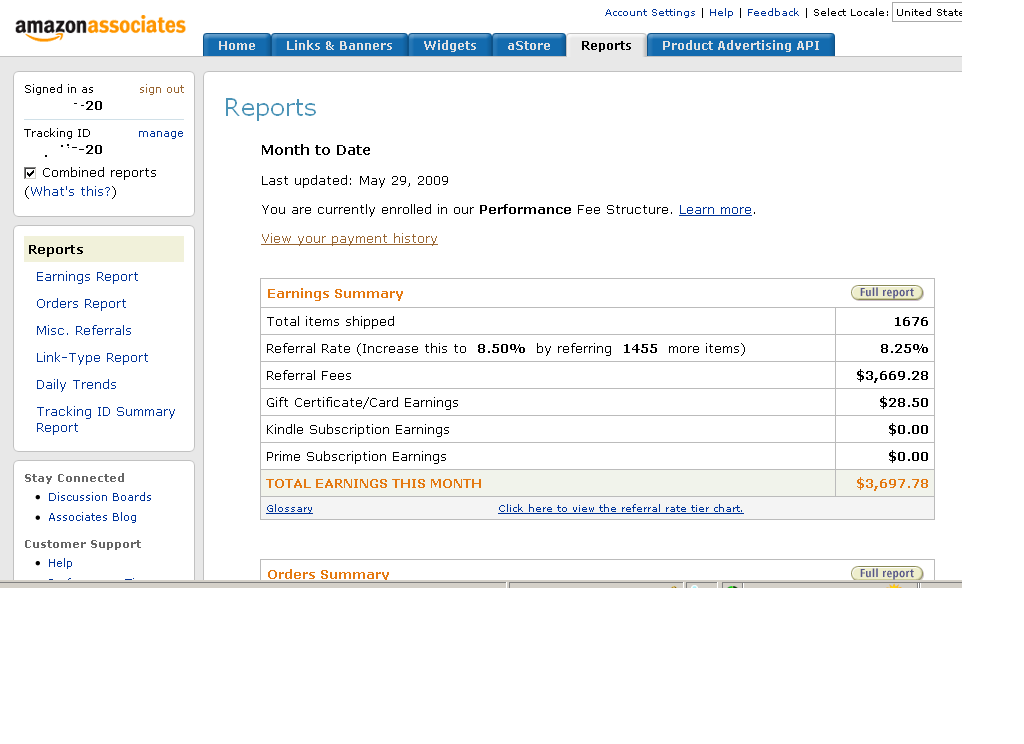Go to the Widgets tab

[x=450, y=46]
